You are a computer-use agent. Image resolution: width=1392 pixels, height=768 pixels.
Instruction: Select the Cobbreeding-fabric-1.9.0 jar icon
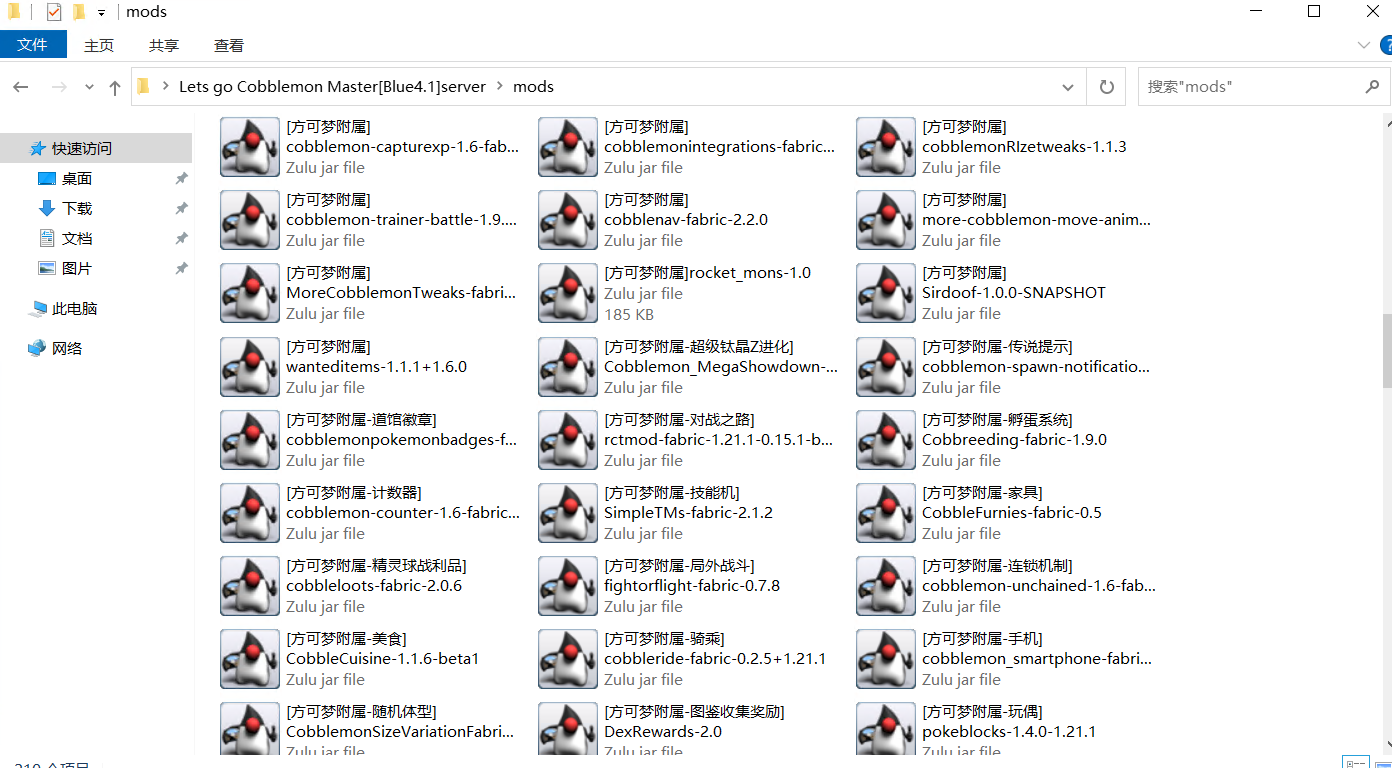pos(886,440)
